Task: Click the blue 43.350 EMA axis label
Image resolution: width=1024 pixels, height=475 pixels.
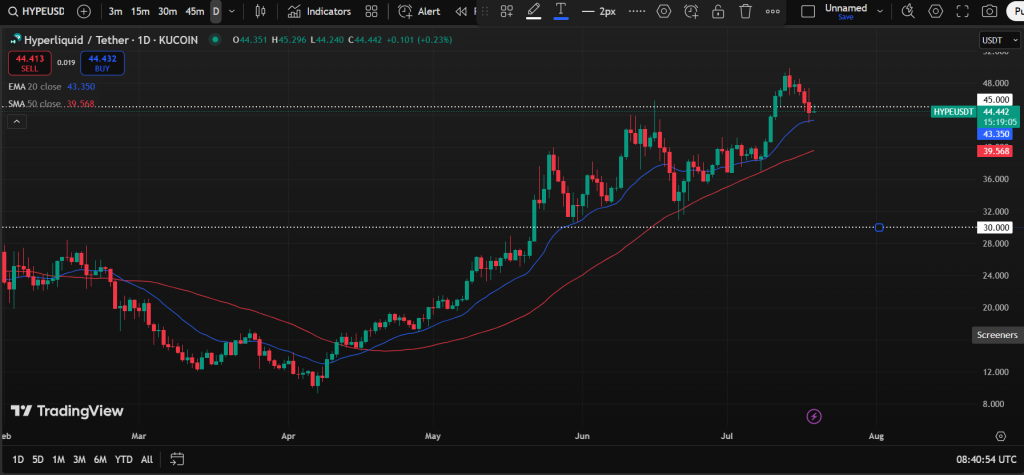Action: pos(995,134)
